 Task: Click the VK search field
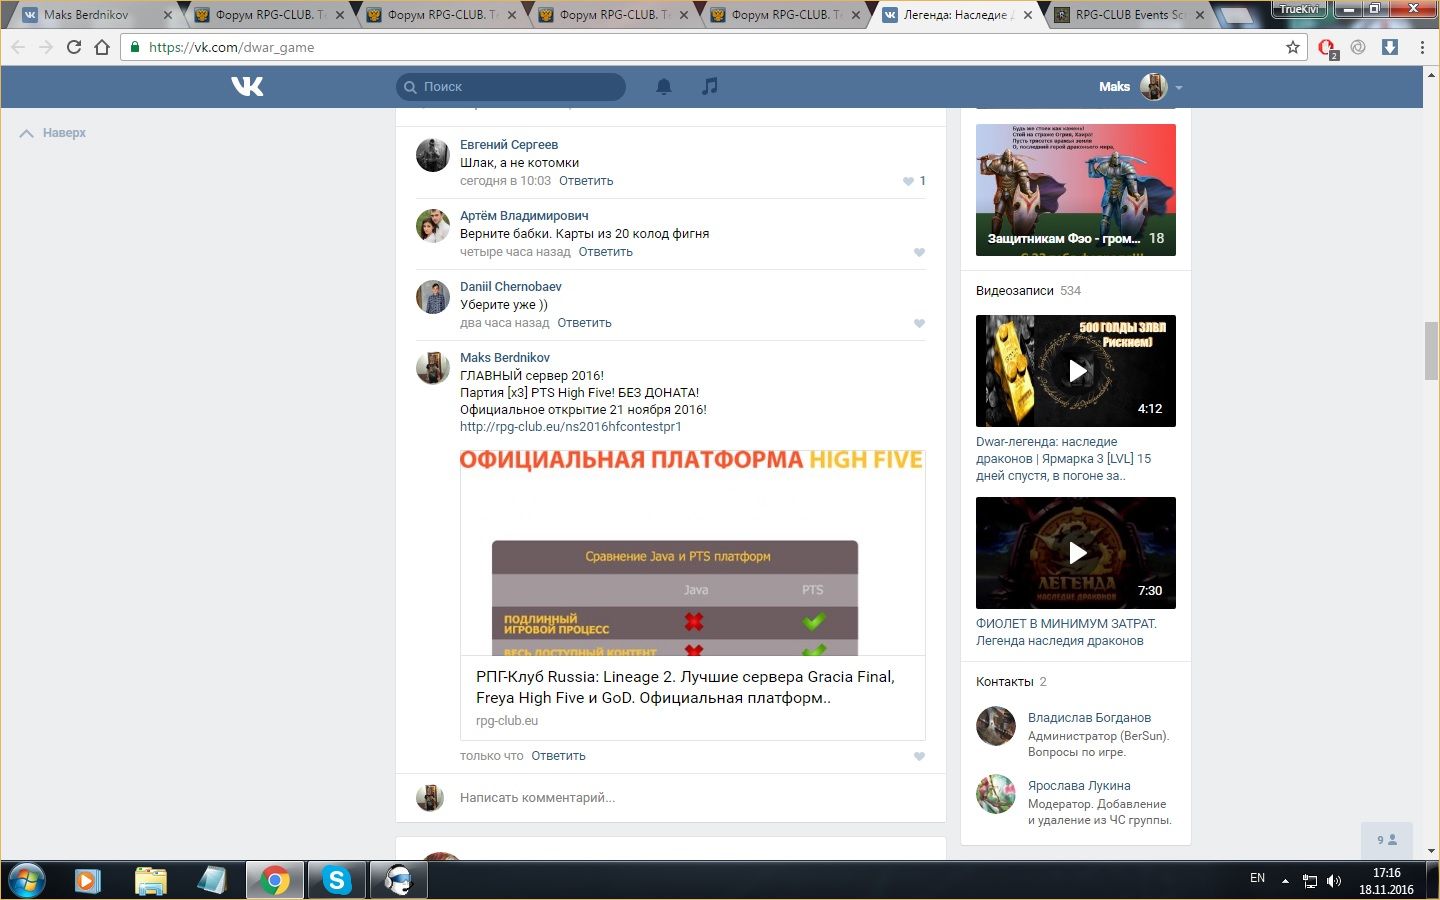[511, 87]
